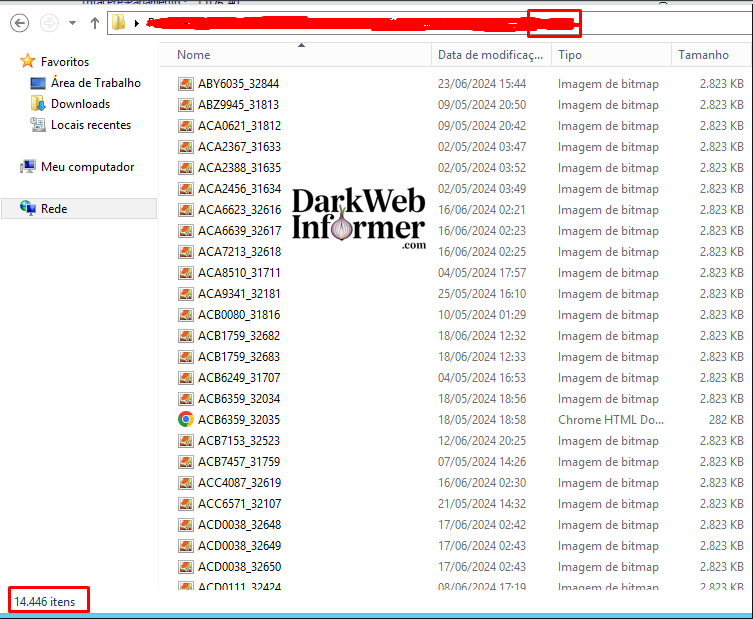Select Meu computador in navigation pane
Viewport: 753px width, 619px height.
pos(87,167)
